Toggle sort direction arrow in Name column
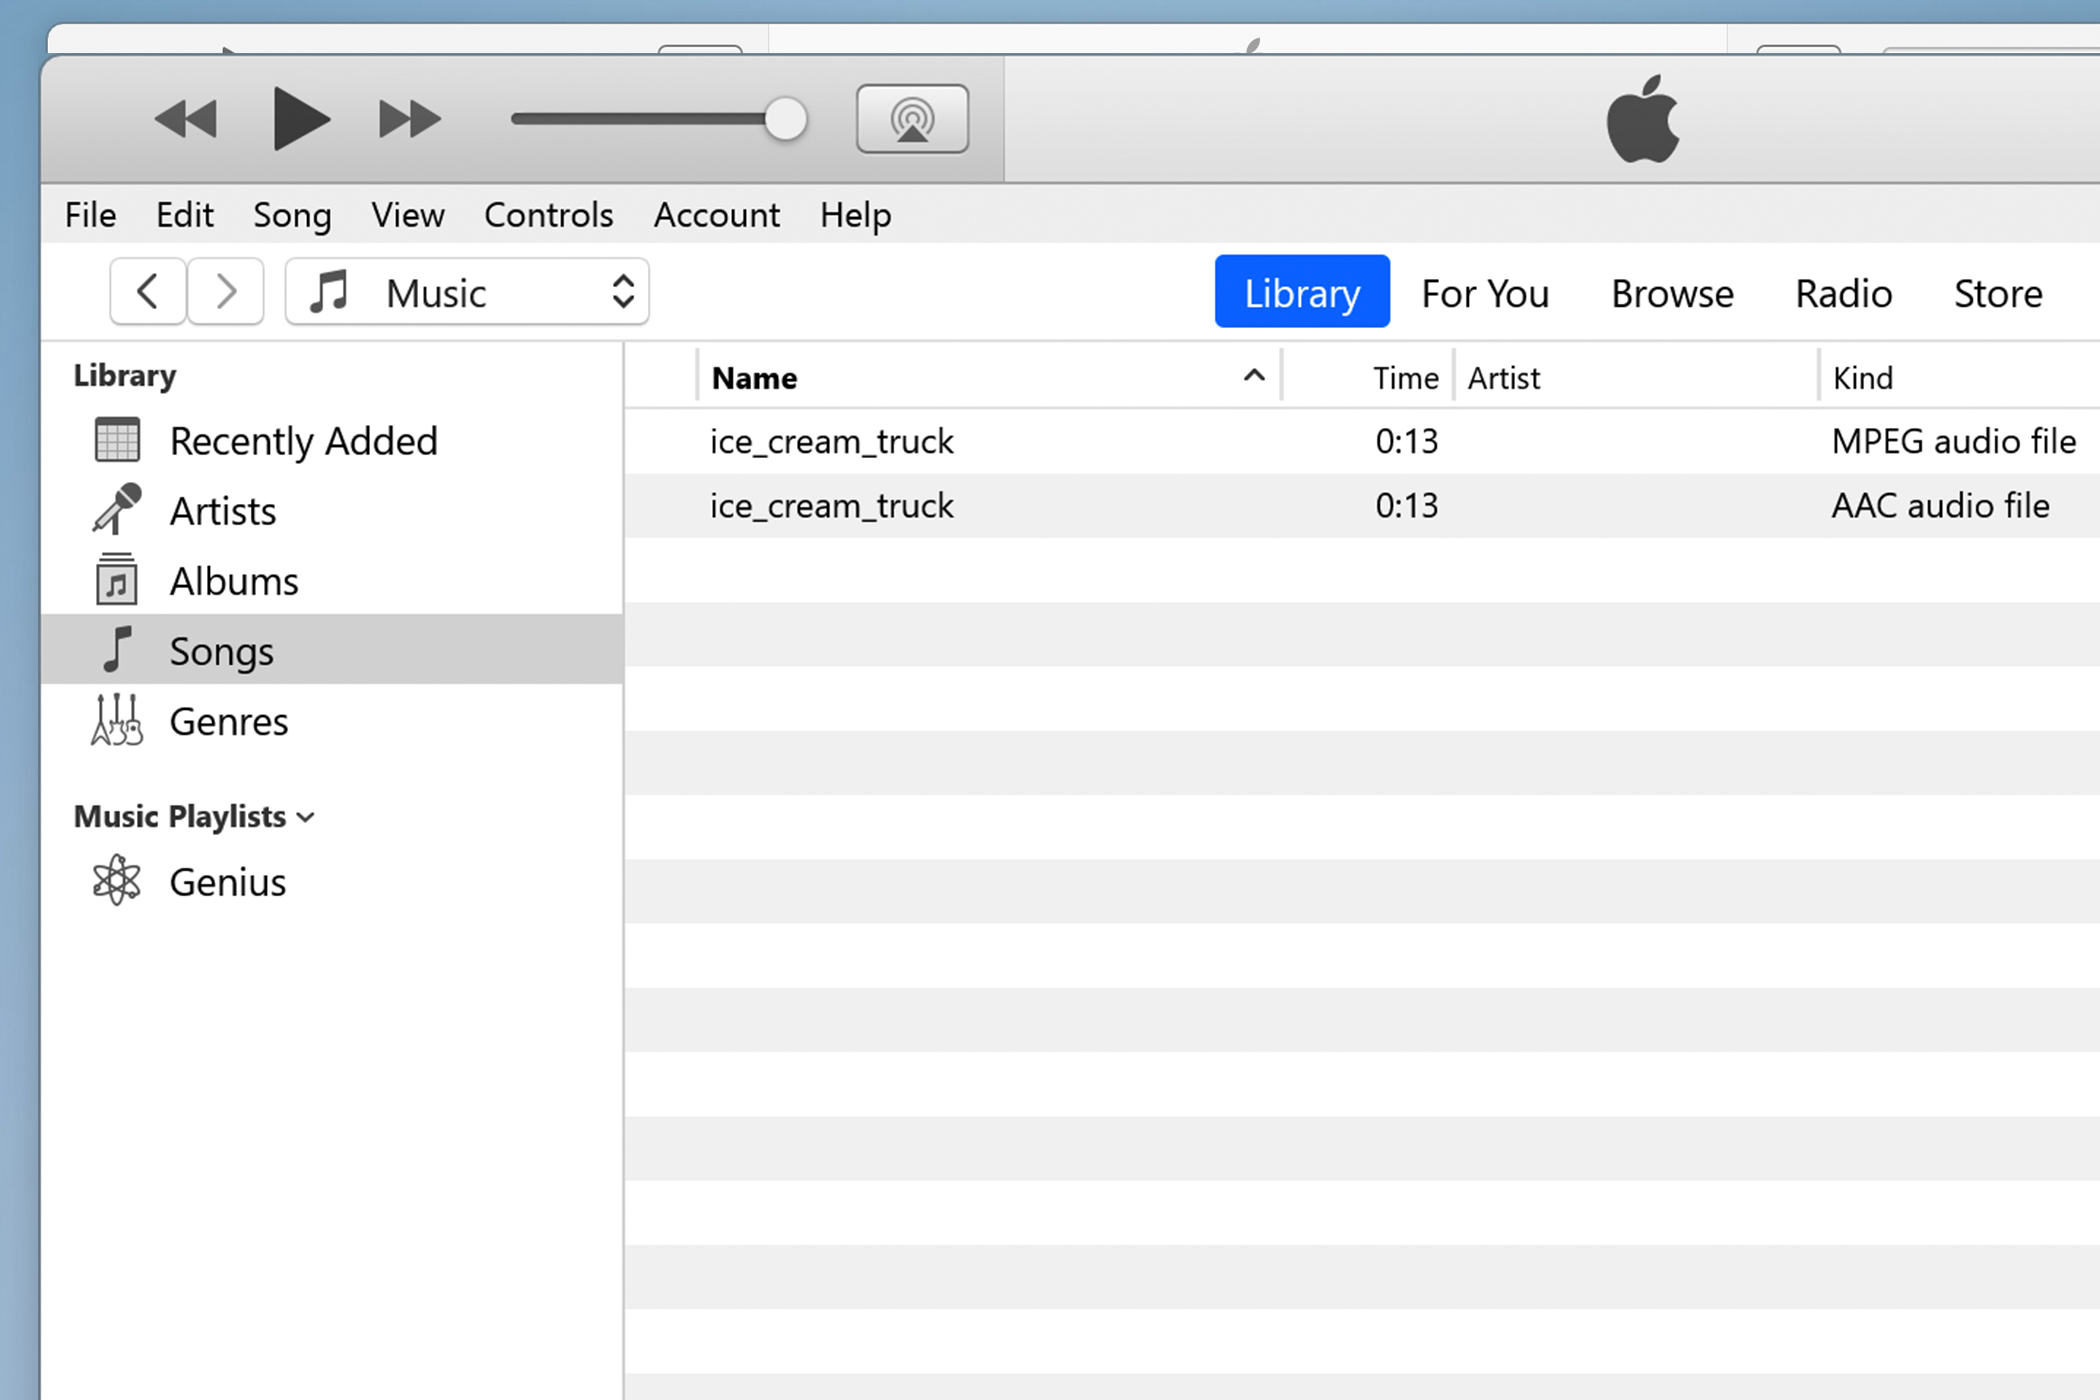Viewport: 2100px width, 1400px height. point(1254,375)
